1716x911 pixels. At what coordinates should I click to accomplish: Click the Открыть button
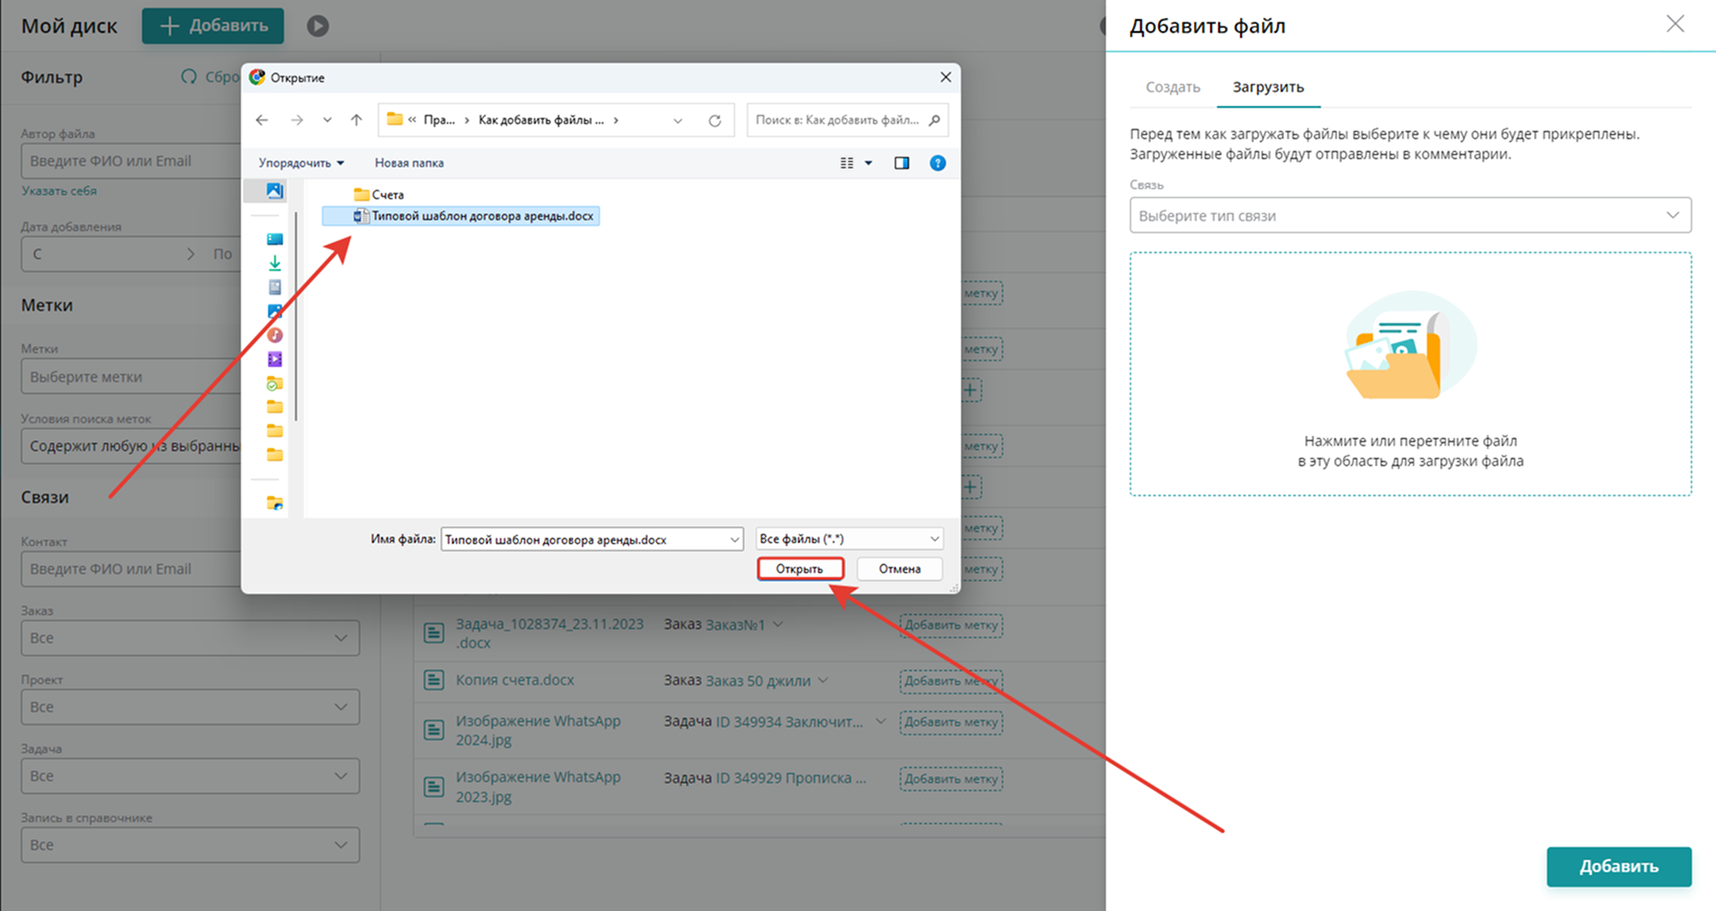pyautogui.click(x=800, y=569)
